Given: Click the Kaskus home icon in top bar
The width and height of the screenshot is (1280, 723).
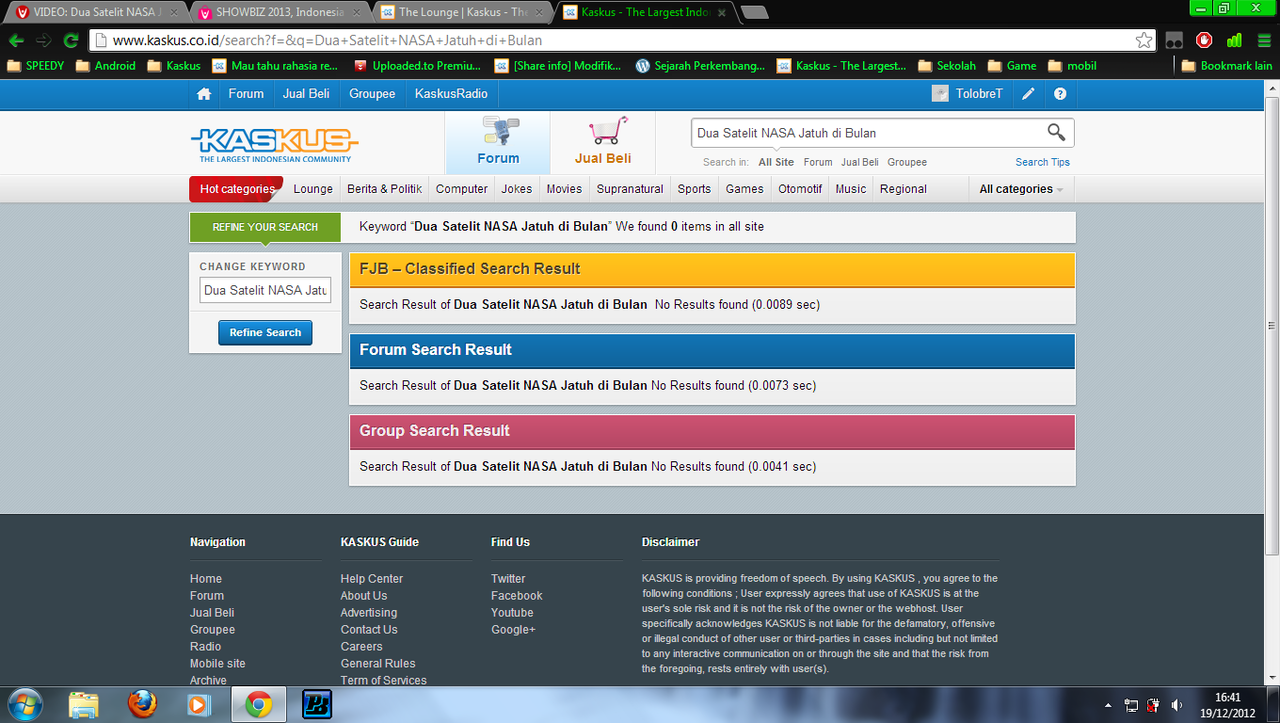Looking at the screenshot, I should pos(204,94).
